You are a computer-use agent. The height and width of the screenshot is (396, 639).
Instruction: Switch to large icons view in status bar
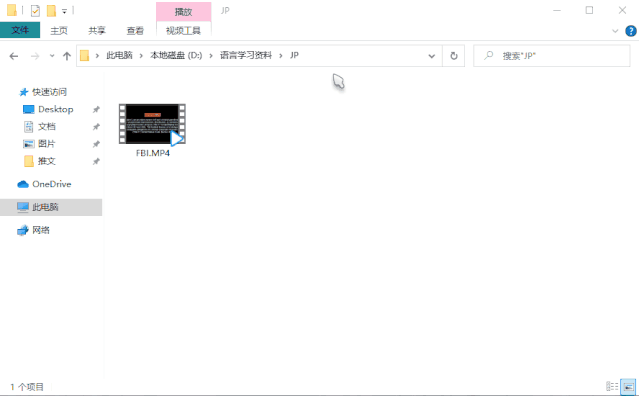pyautogui.click(x=628, y=386)
